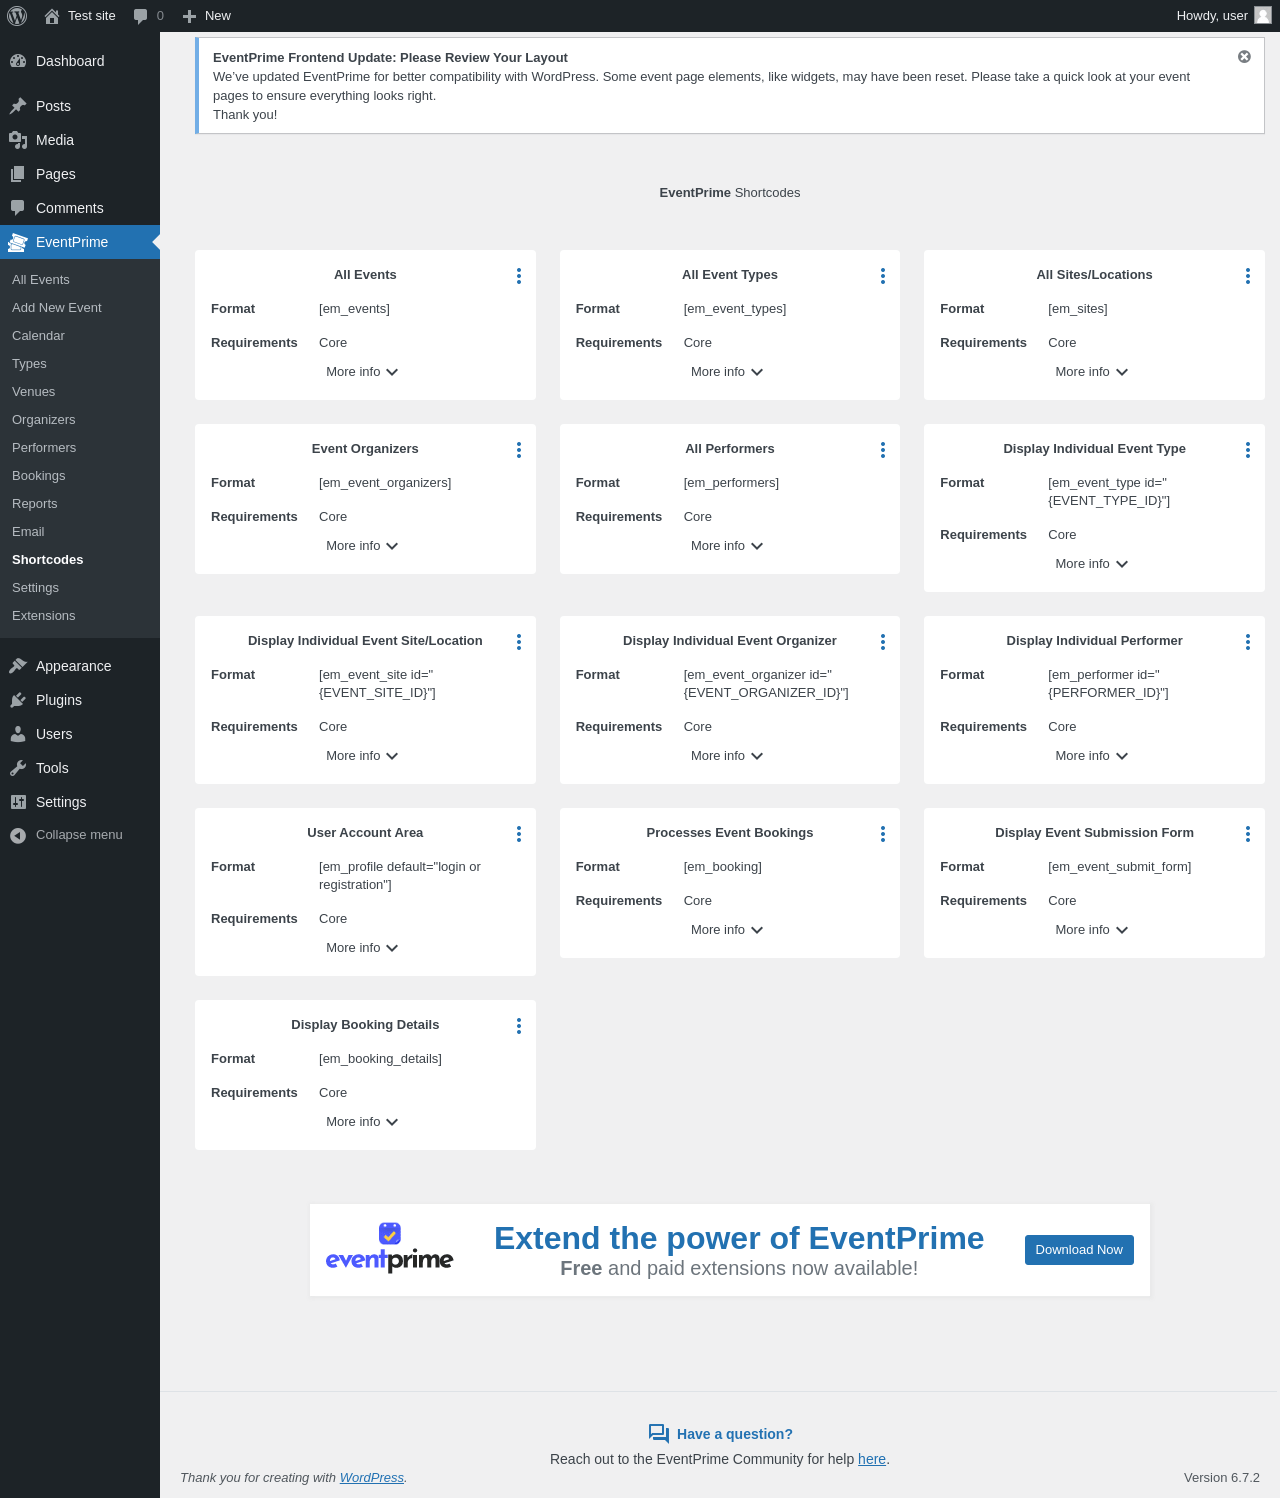Image resolution: width=1280 pixels, height=1498 pixels.
Task: Open three-dot menu on Processes Event Bookings card
Action: [883, 834]
